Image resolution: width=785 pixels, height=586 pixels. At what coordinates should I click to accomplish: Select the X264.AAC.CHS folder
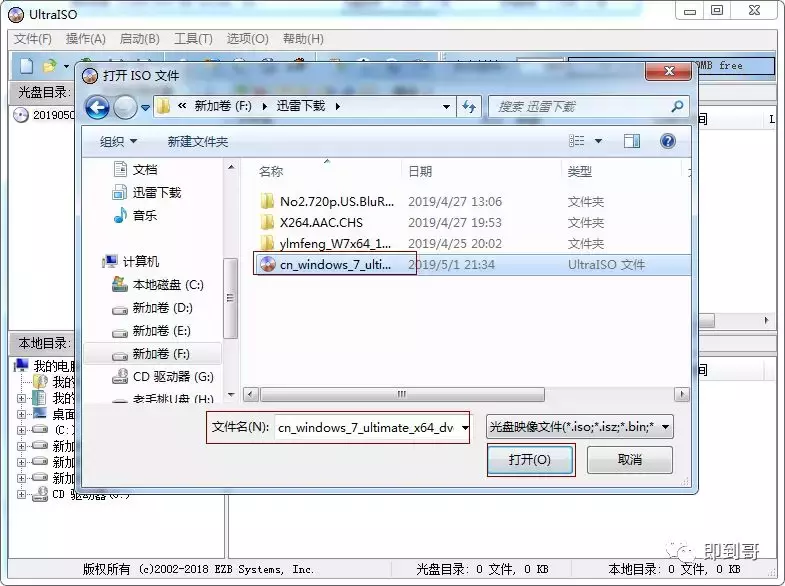[x=311, y=223]
